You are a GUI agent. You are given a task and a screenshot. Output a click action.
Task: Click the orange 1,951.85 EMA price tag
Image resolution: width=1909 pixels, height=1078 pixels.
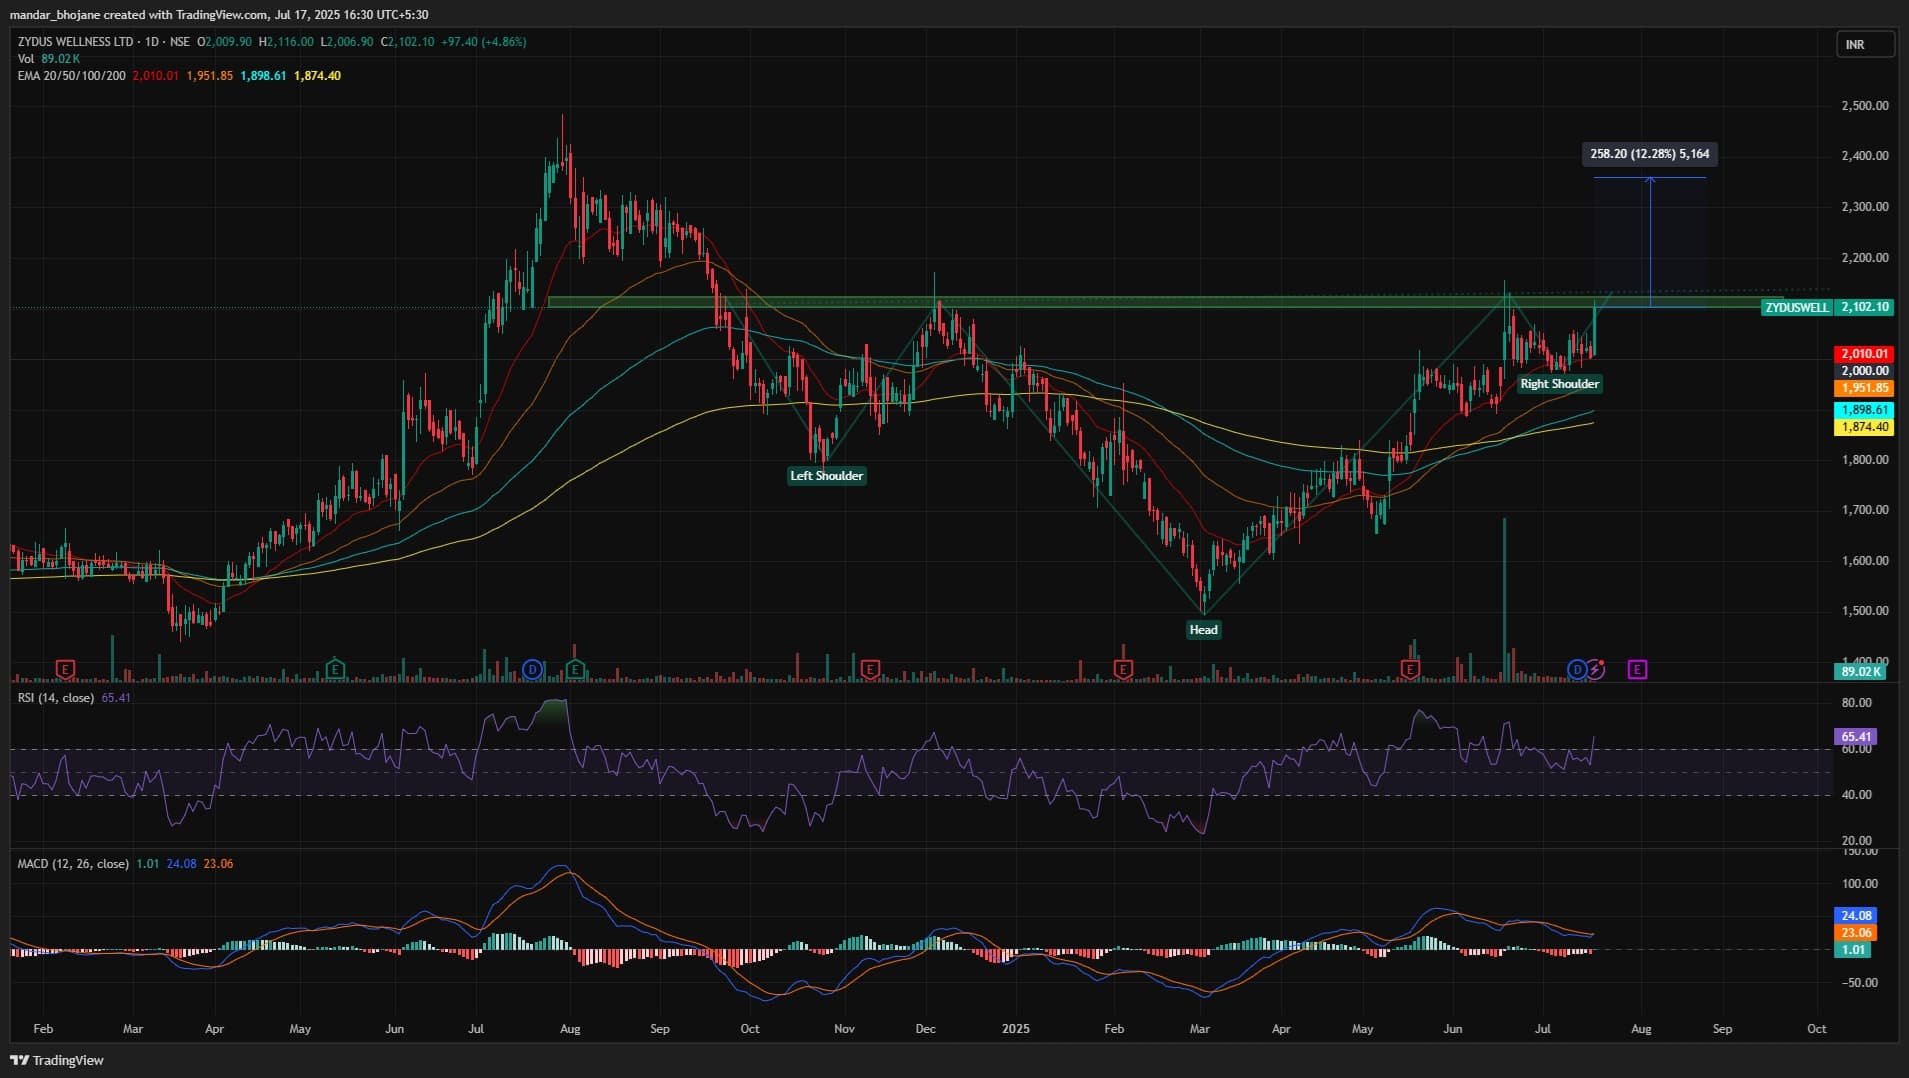point(1864,388)
